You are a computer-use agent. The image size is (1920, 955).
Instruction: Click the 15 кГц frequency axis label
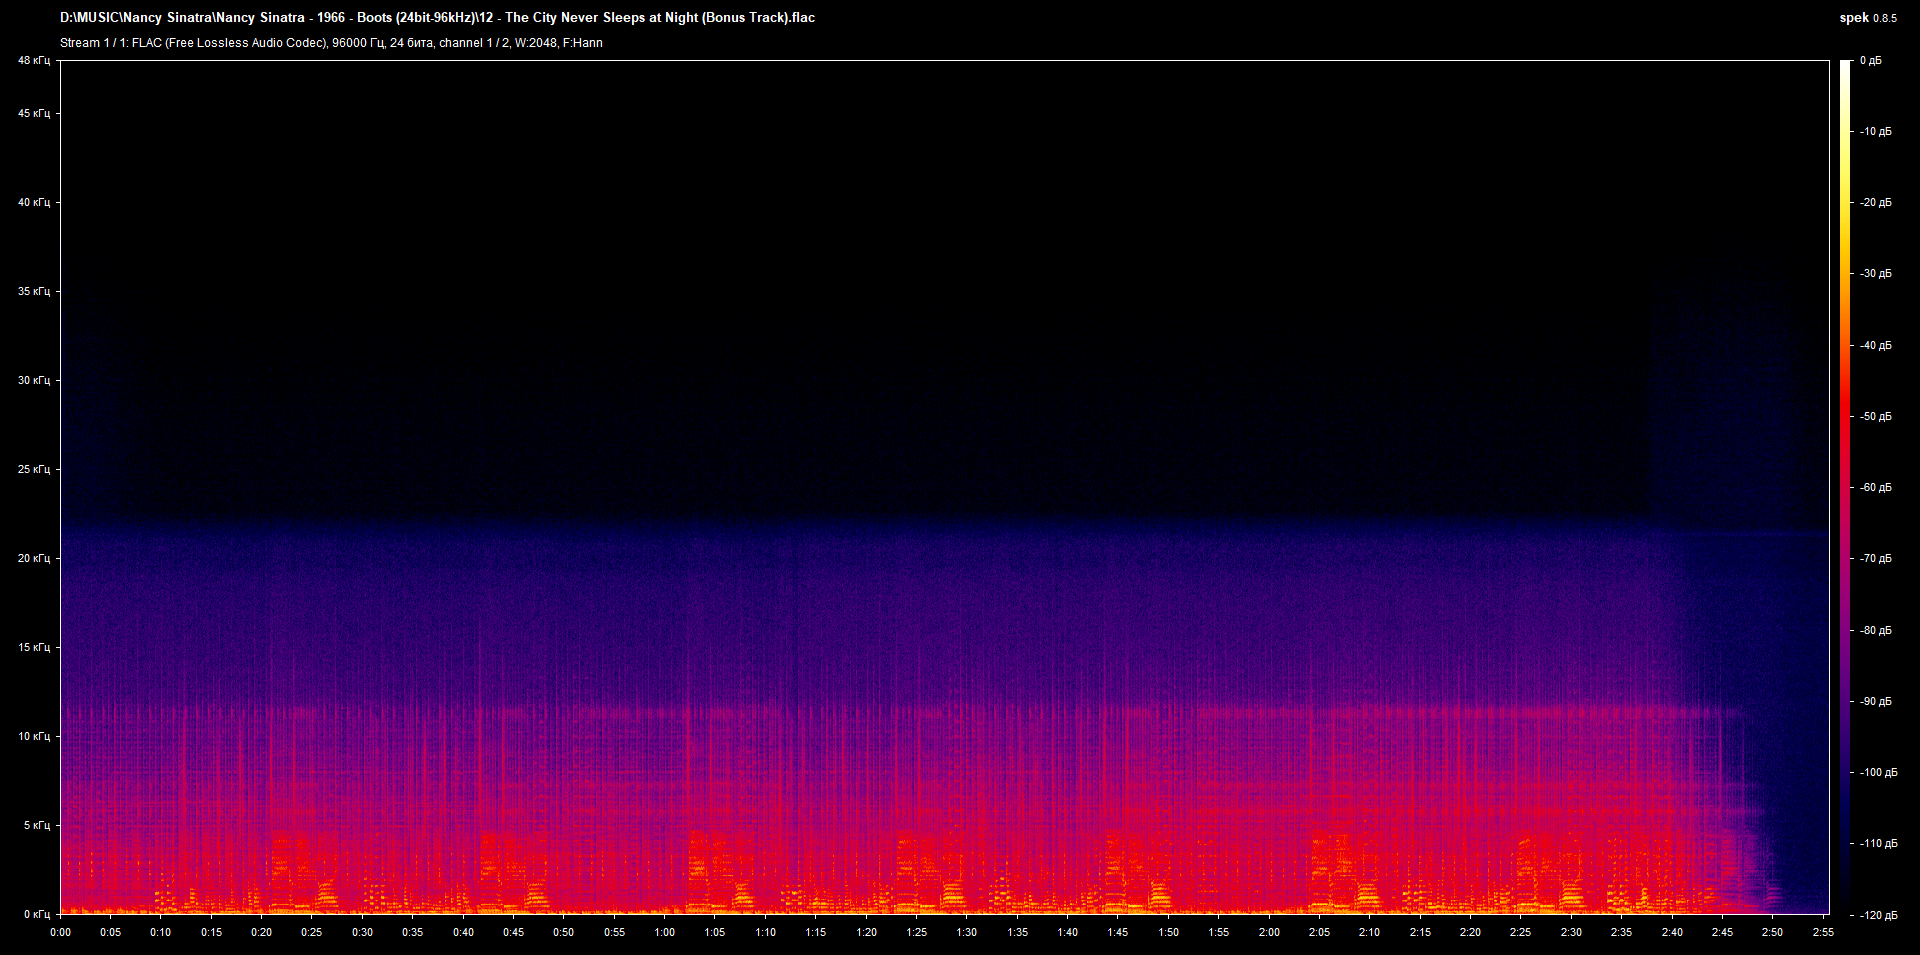(34, 648)
